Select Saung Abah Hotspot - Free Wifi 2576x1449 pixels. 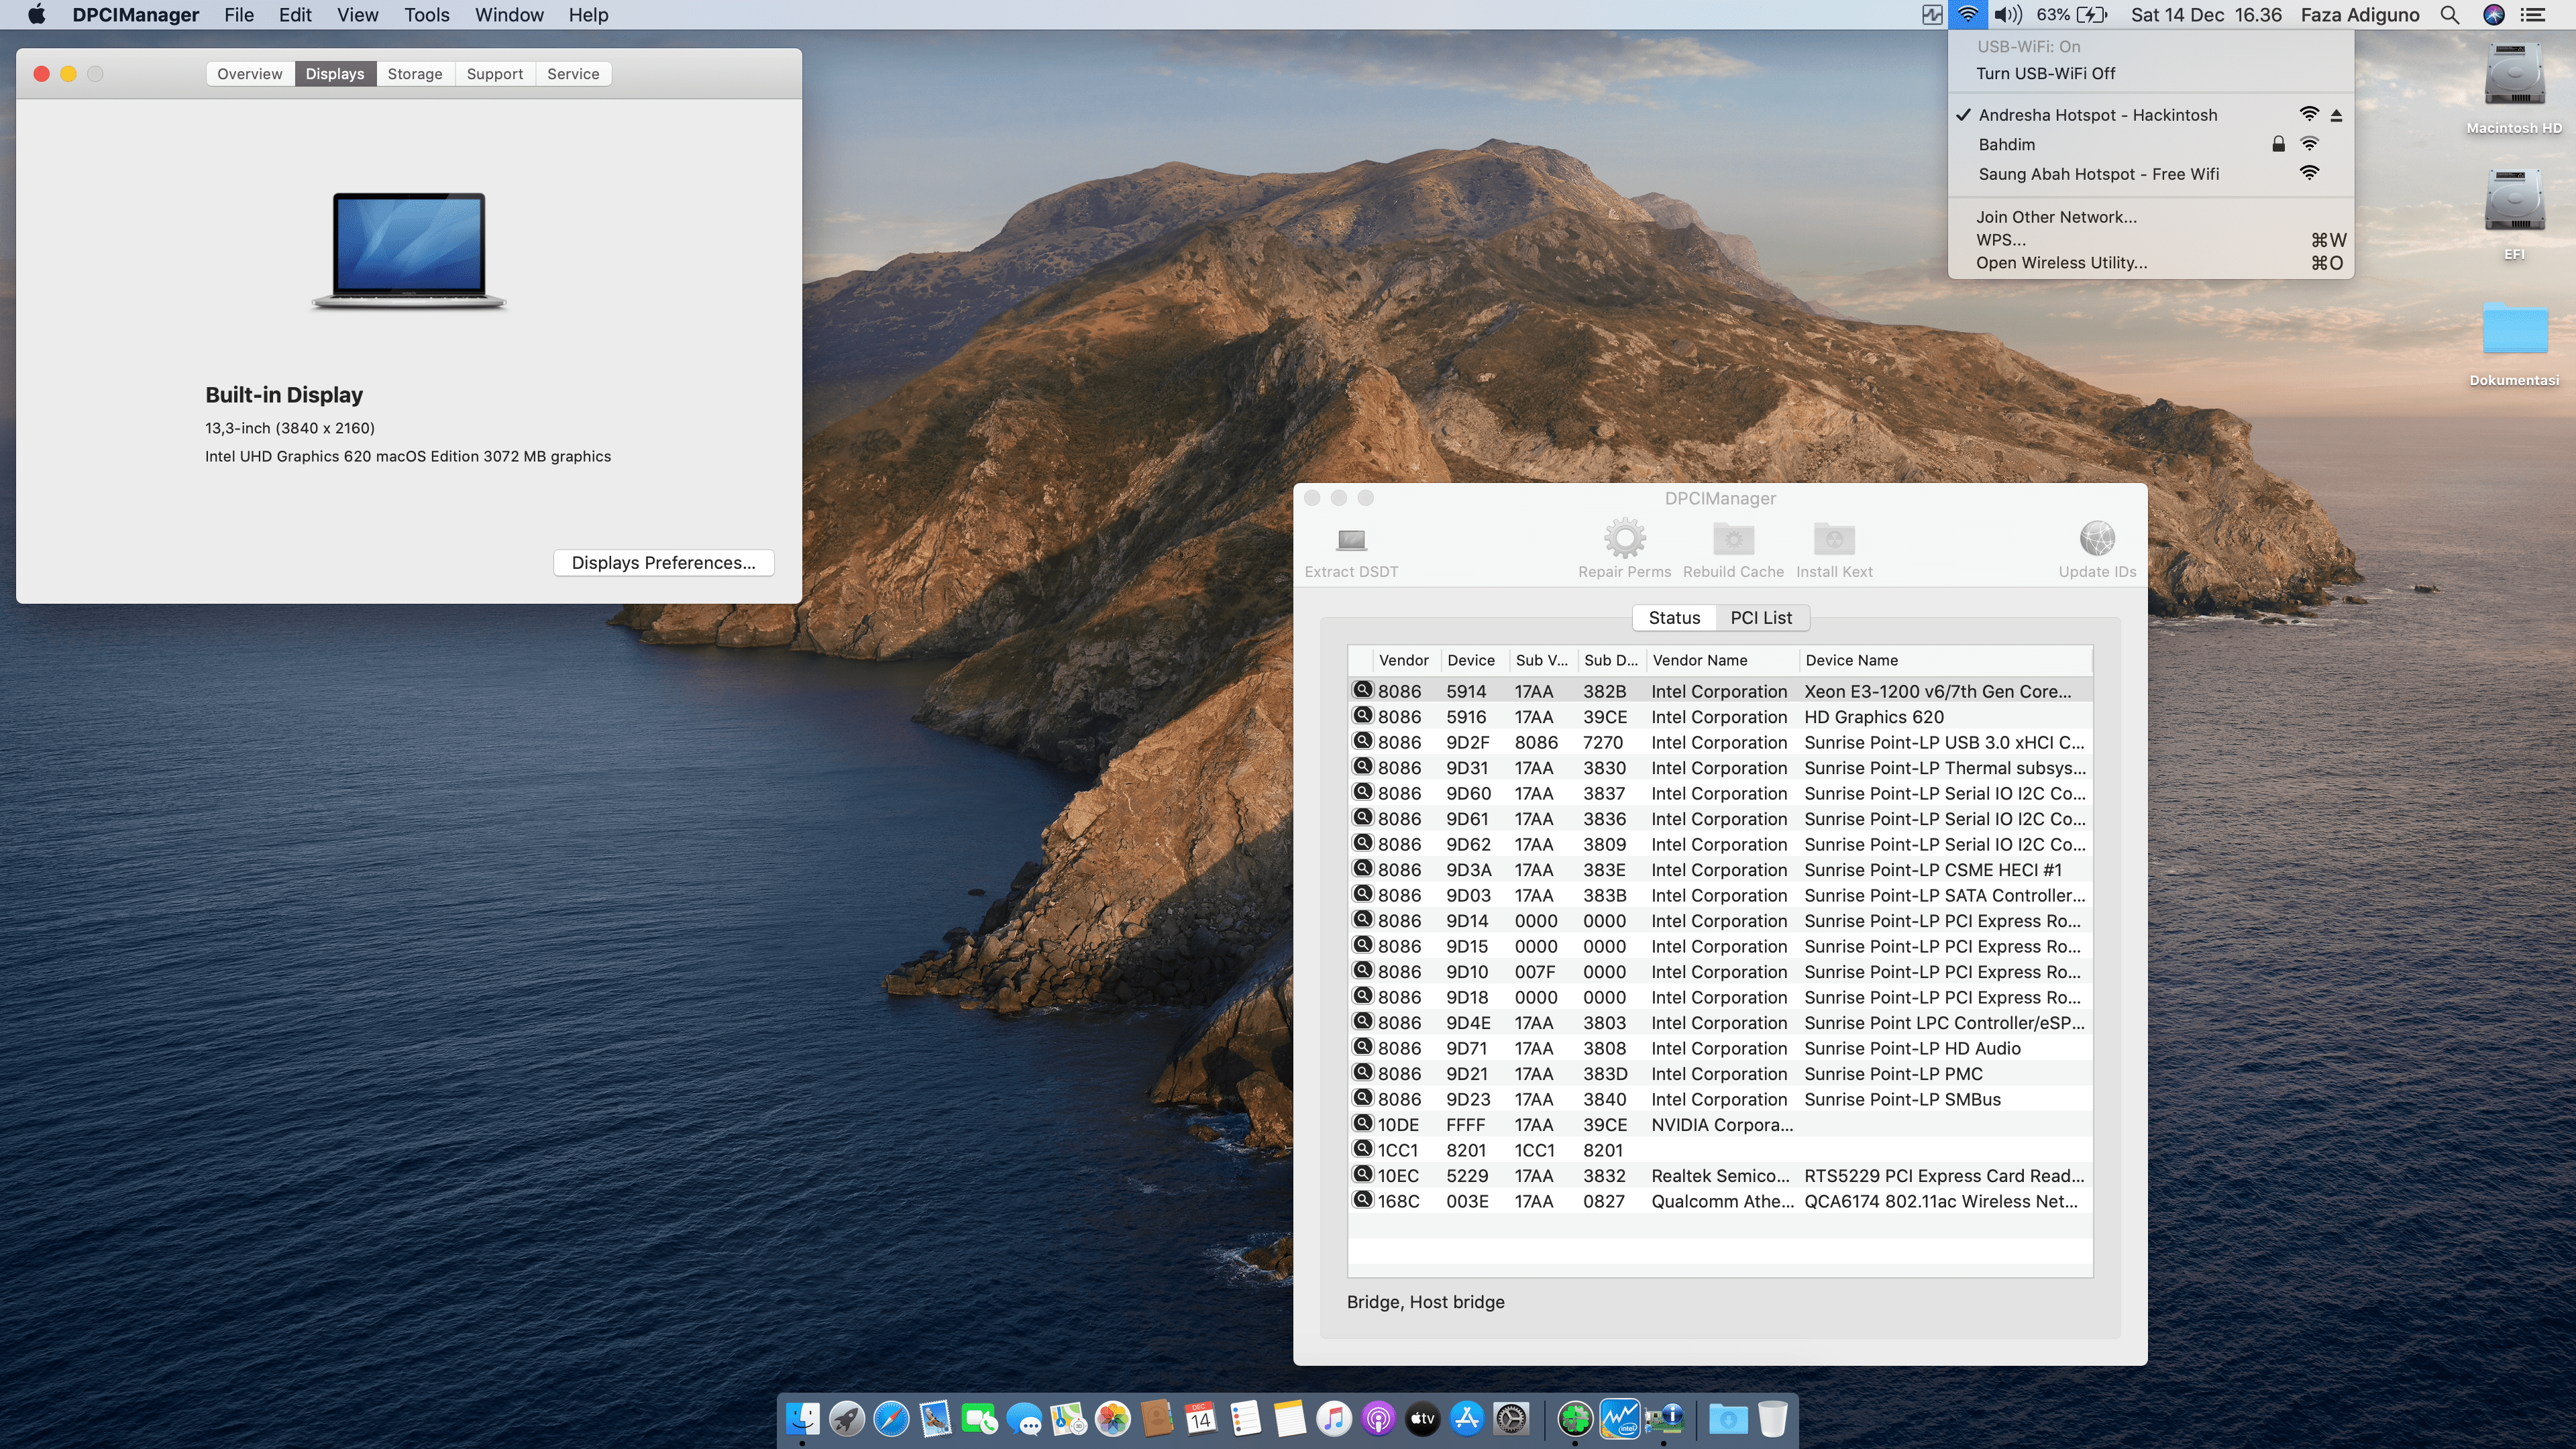click(2098, 174)
